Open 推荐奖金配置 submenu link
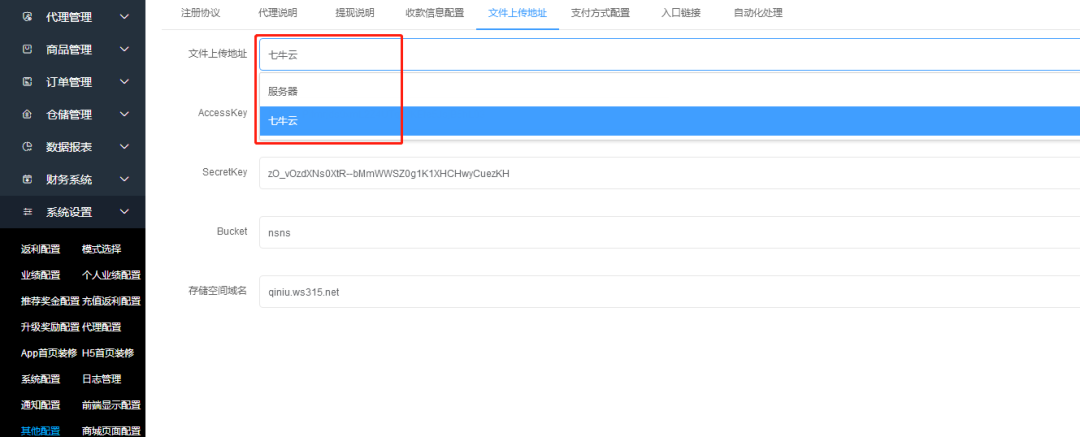1080x437 pixels. coord(50,301)
